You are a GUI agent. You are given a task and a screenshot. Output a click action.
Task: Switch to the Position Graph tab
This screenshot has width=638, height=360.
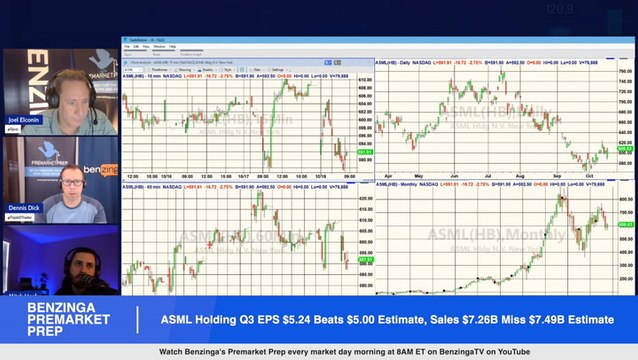click(191, 54)
